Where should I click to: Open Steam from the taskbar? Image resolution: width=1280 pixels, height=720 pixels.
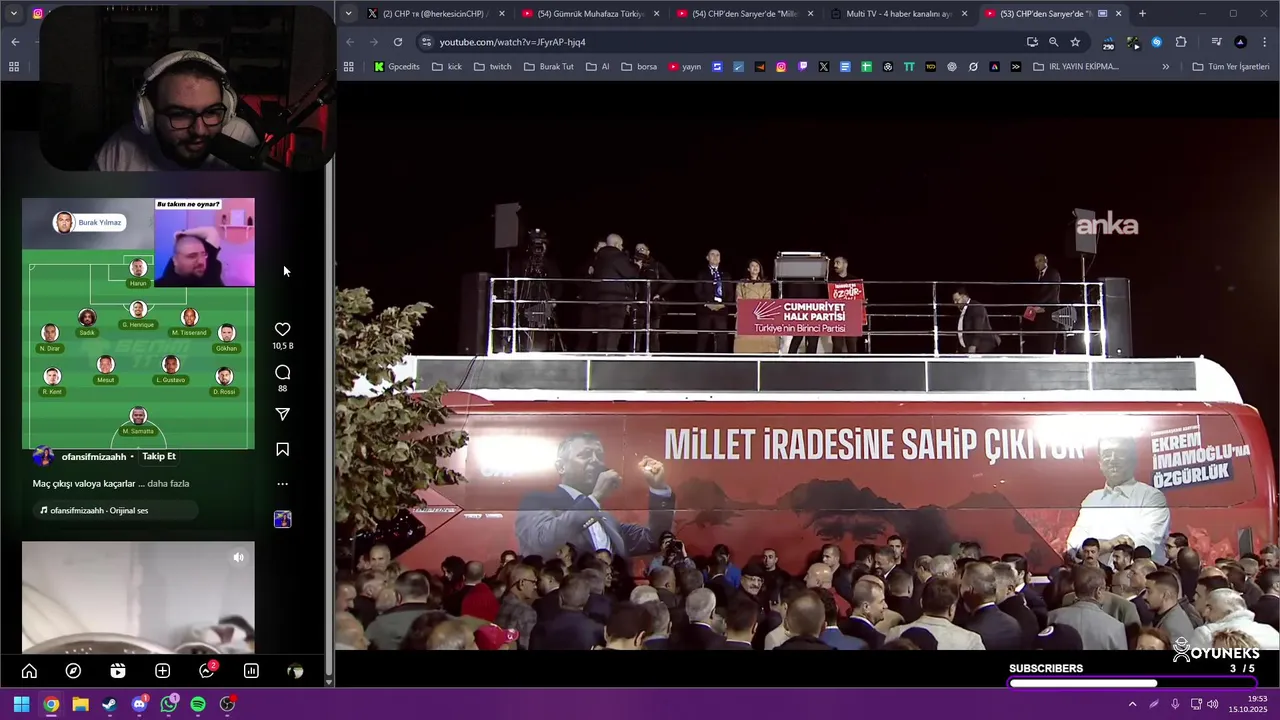[x=109, y=704]
